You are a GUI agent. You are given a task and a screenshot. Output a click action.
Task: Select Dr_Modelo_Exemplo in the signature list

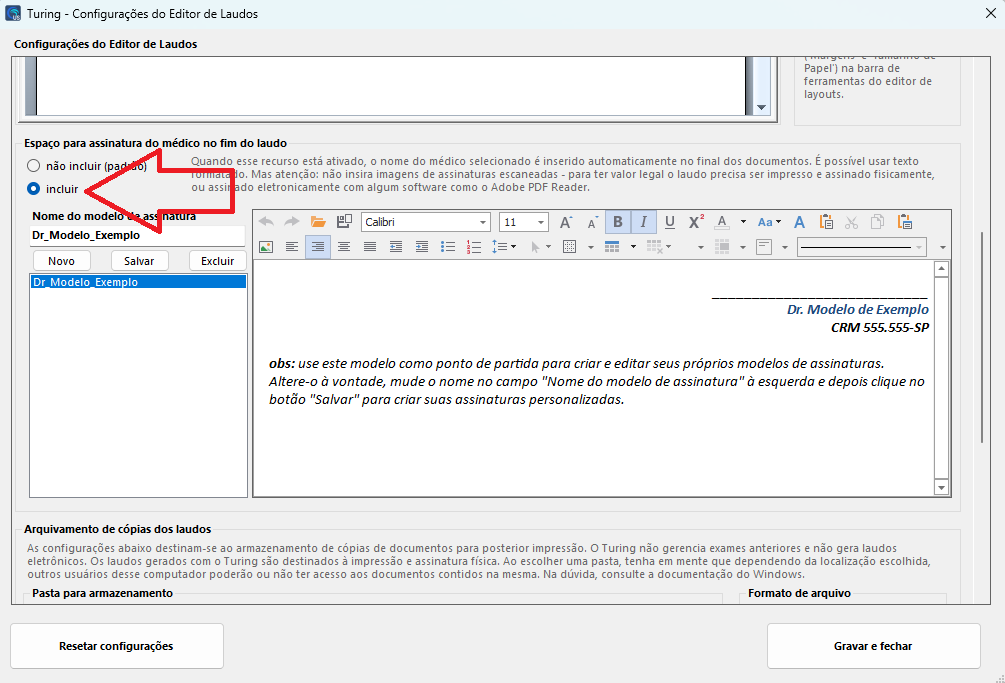[86, 282]
